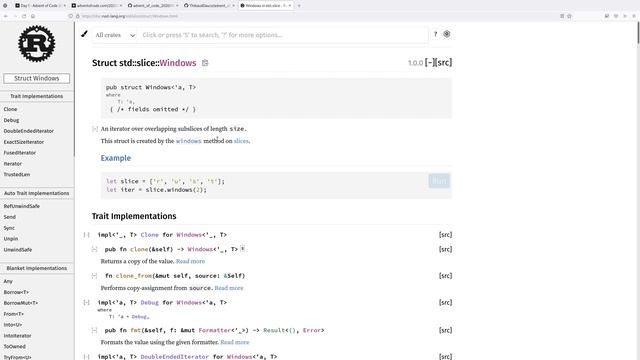This screenshot has width=640, height=360.
Task: Click the browser home icon
Action: pos(33,16)
